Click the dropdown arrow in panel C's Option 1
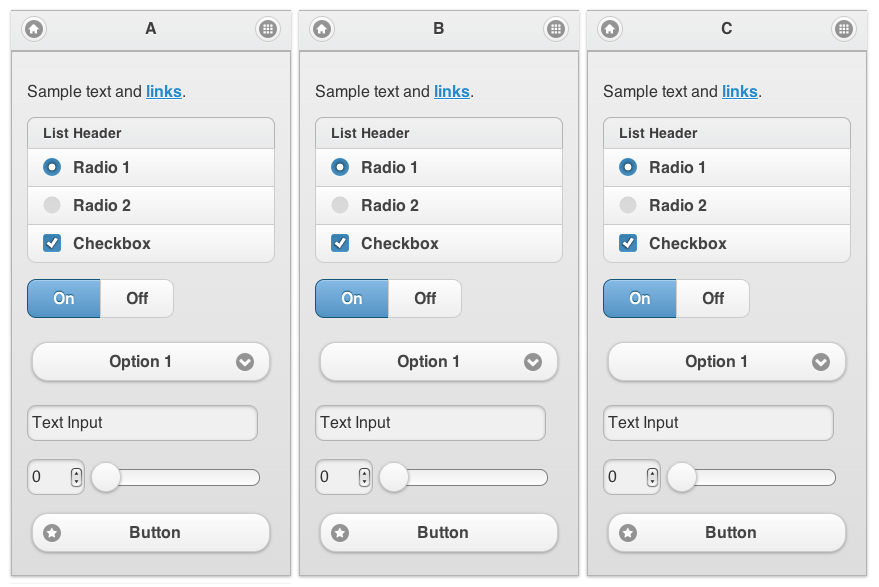 click(821, 362)
